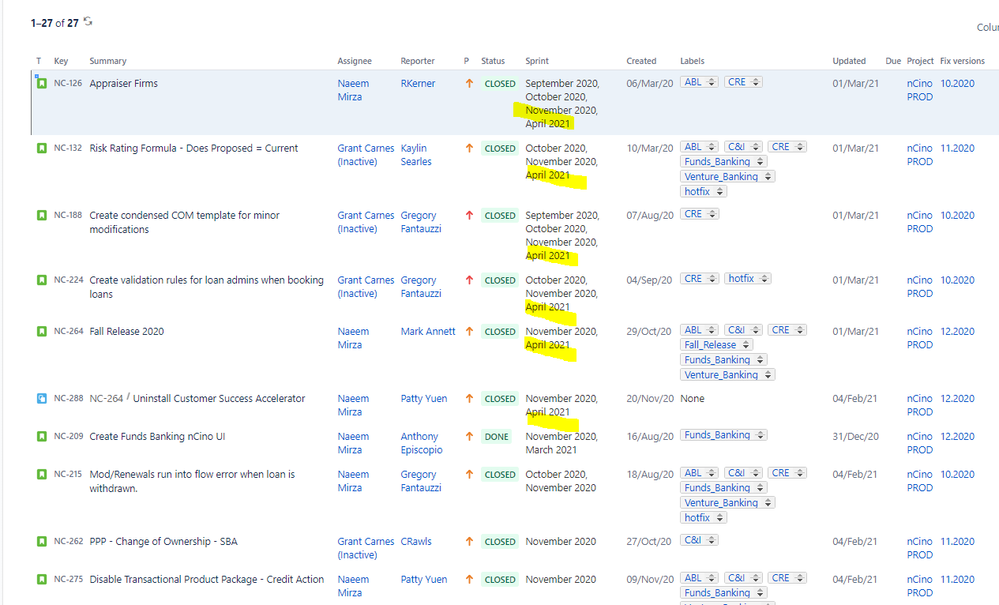Open the Fall_Release label dropdown on NC-264
999x605 pixels.
(745, 345)
